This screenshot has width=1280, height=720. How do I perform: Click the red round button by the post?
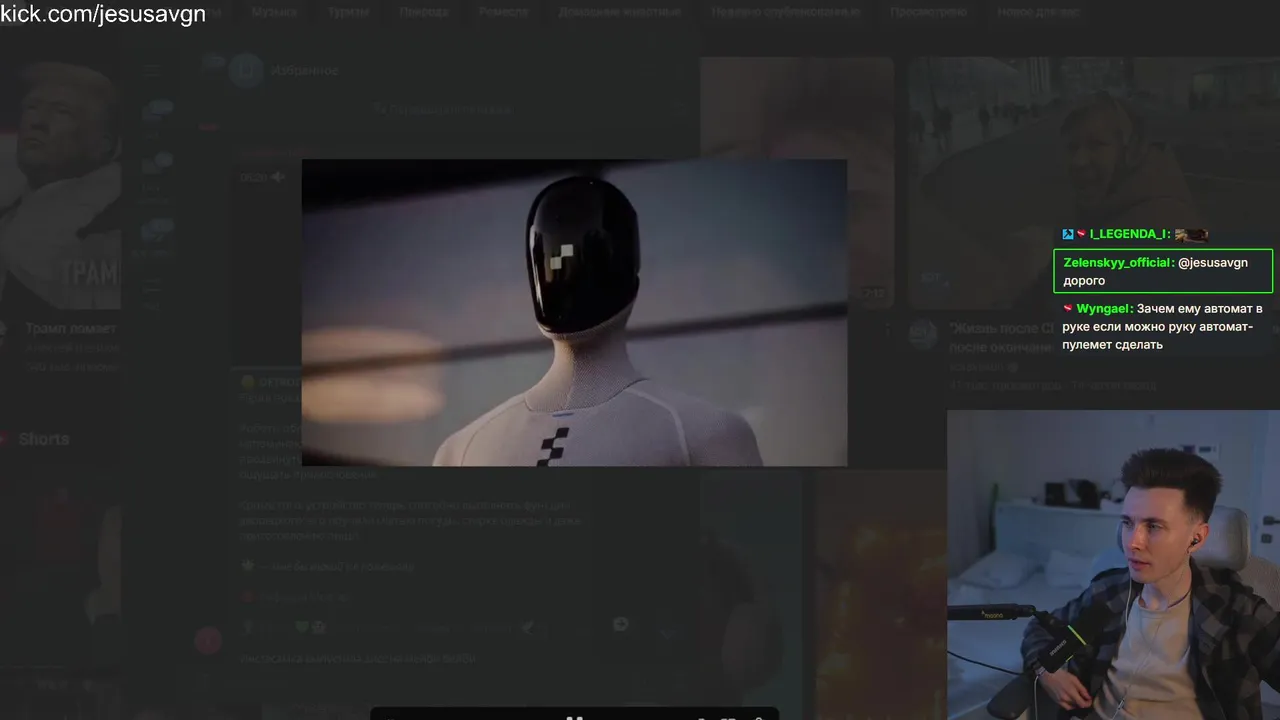pyautogui.click(x=208, y=641)
